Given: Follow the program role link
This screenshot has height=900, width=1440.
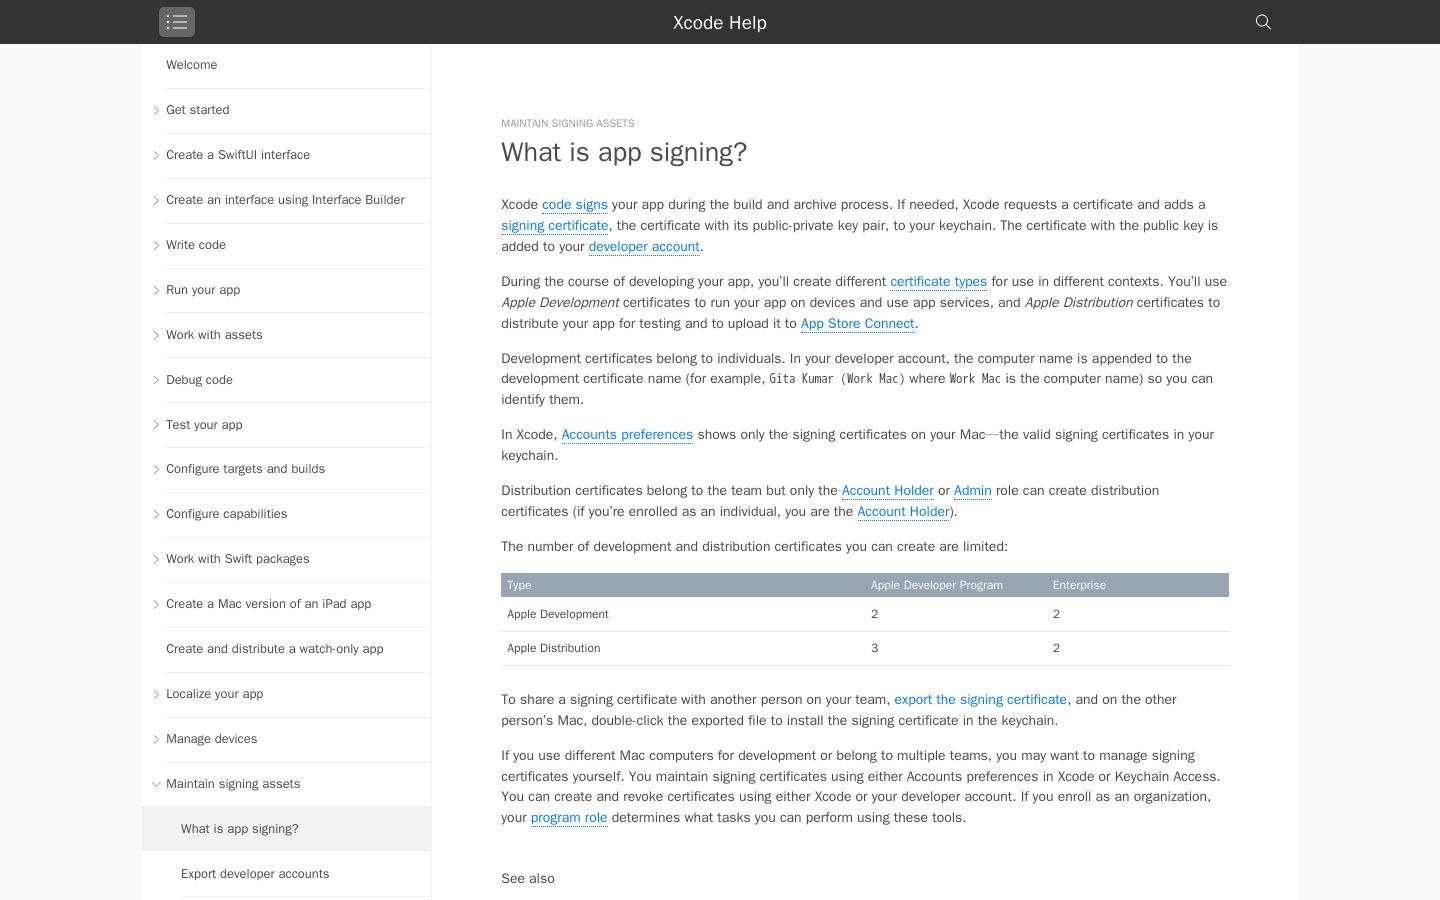Looking at the screenshot, I should click(569, 818).
